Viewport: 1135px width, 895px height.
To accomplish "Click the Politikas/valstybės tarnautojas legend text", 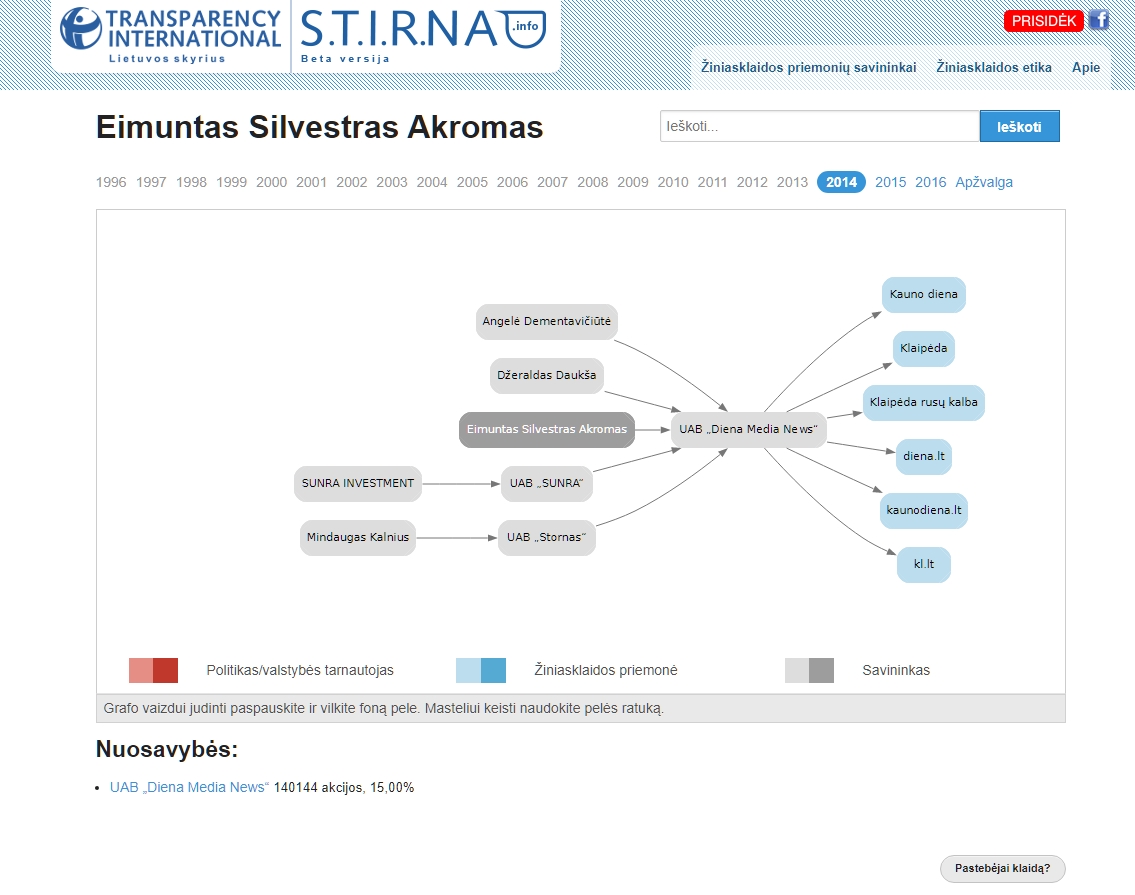I will [x=300, y=671].
